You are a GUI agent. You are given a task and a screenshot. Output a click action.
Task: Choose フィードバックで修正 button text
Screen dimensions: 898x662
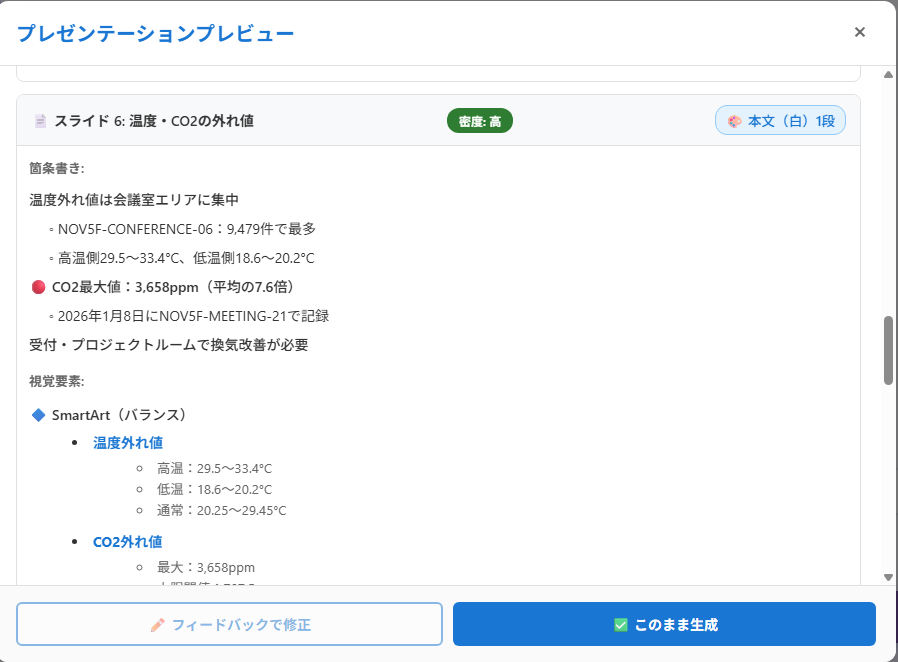pyautogui.click(x=241, y=625)
